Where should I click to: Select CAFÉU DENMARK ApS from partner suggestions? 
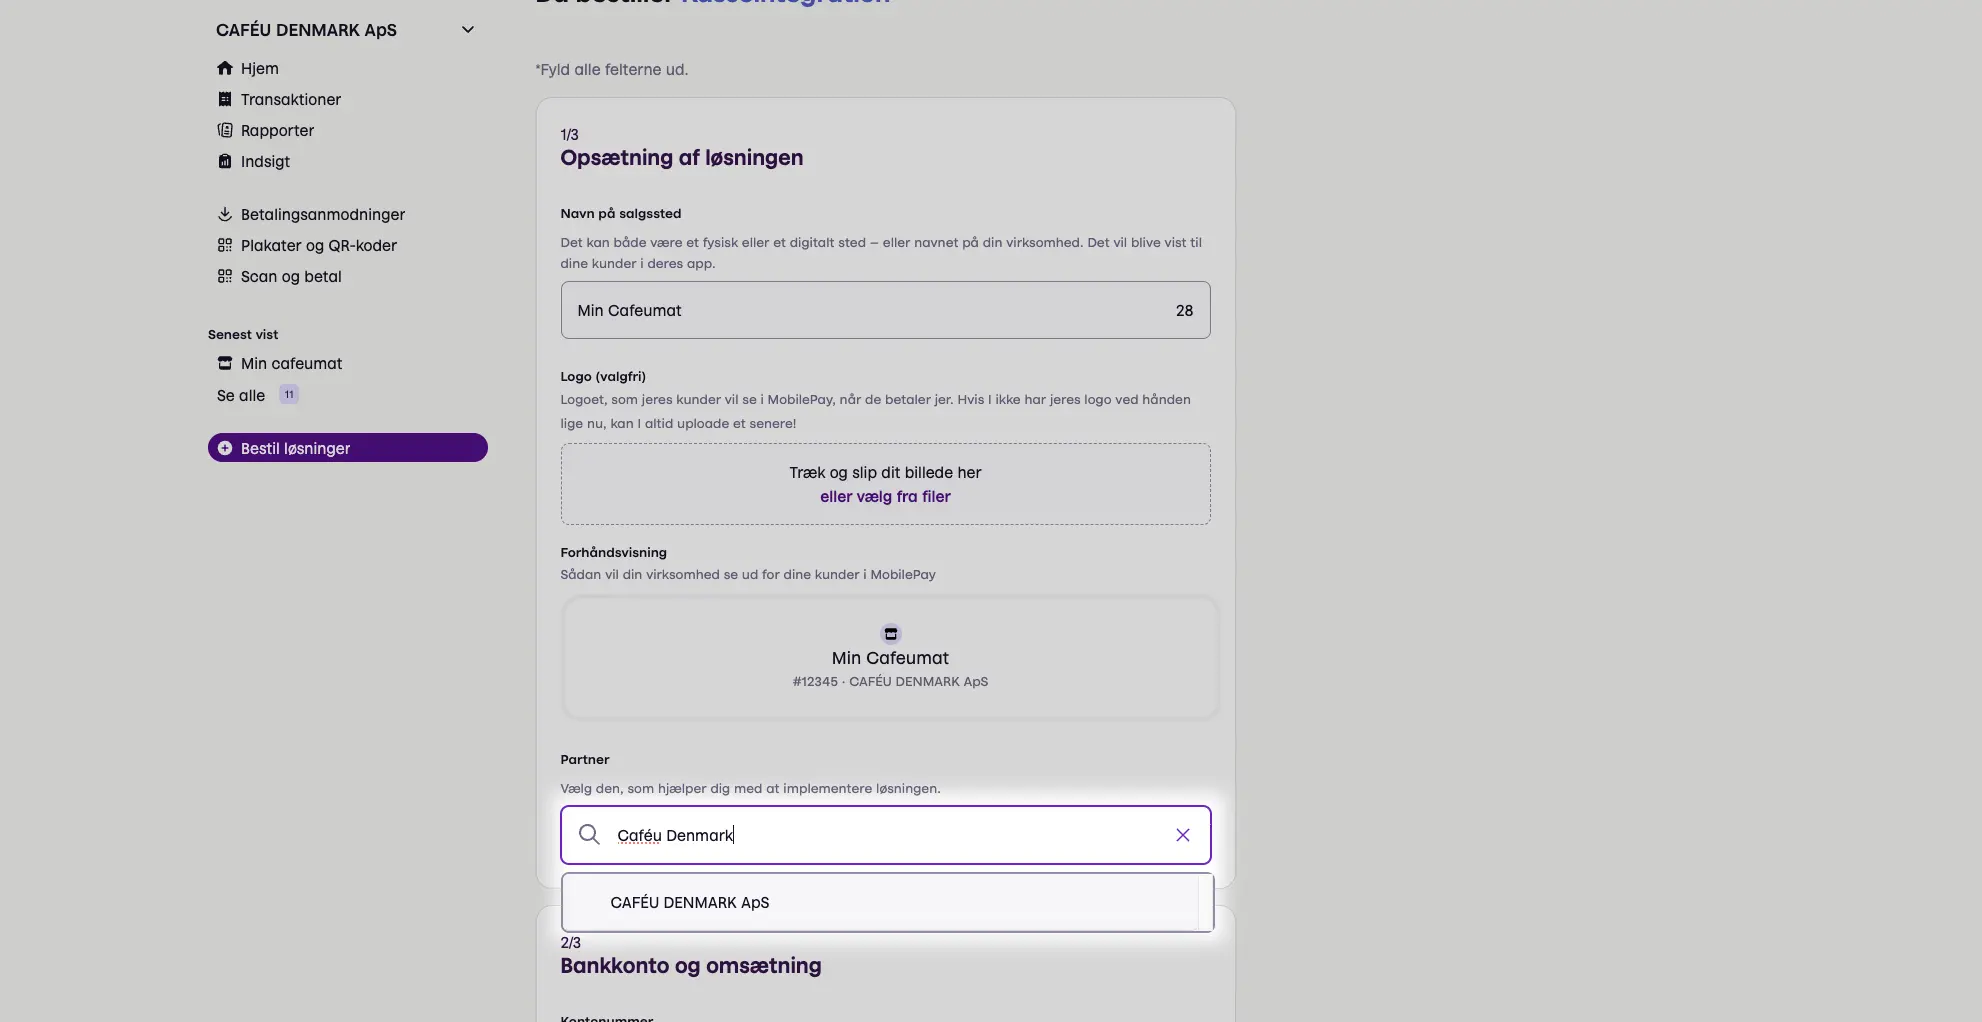[x=690, y=902]
